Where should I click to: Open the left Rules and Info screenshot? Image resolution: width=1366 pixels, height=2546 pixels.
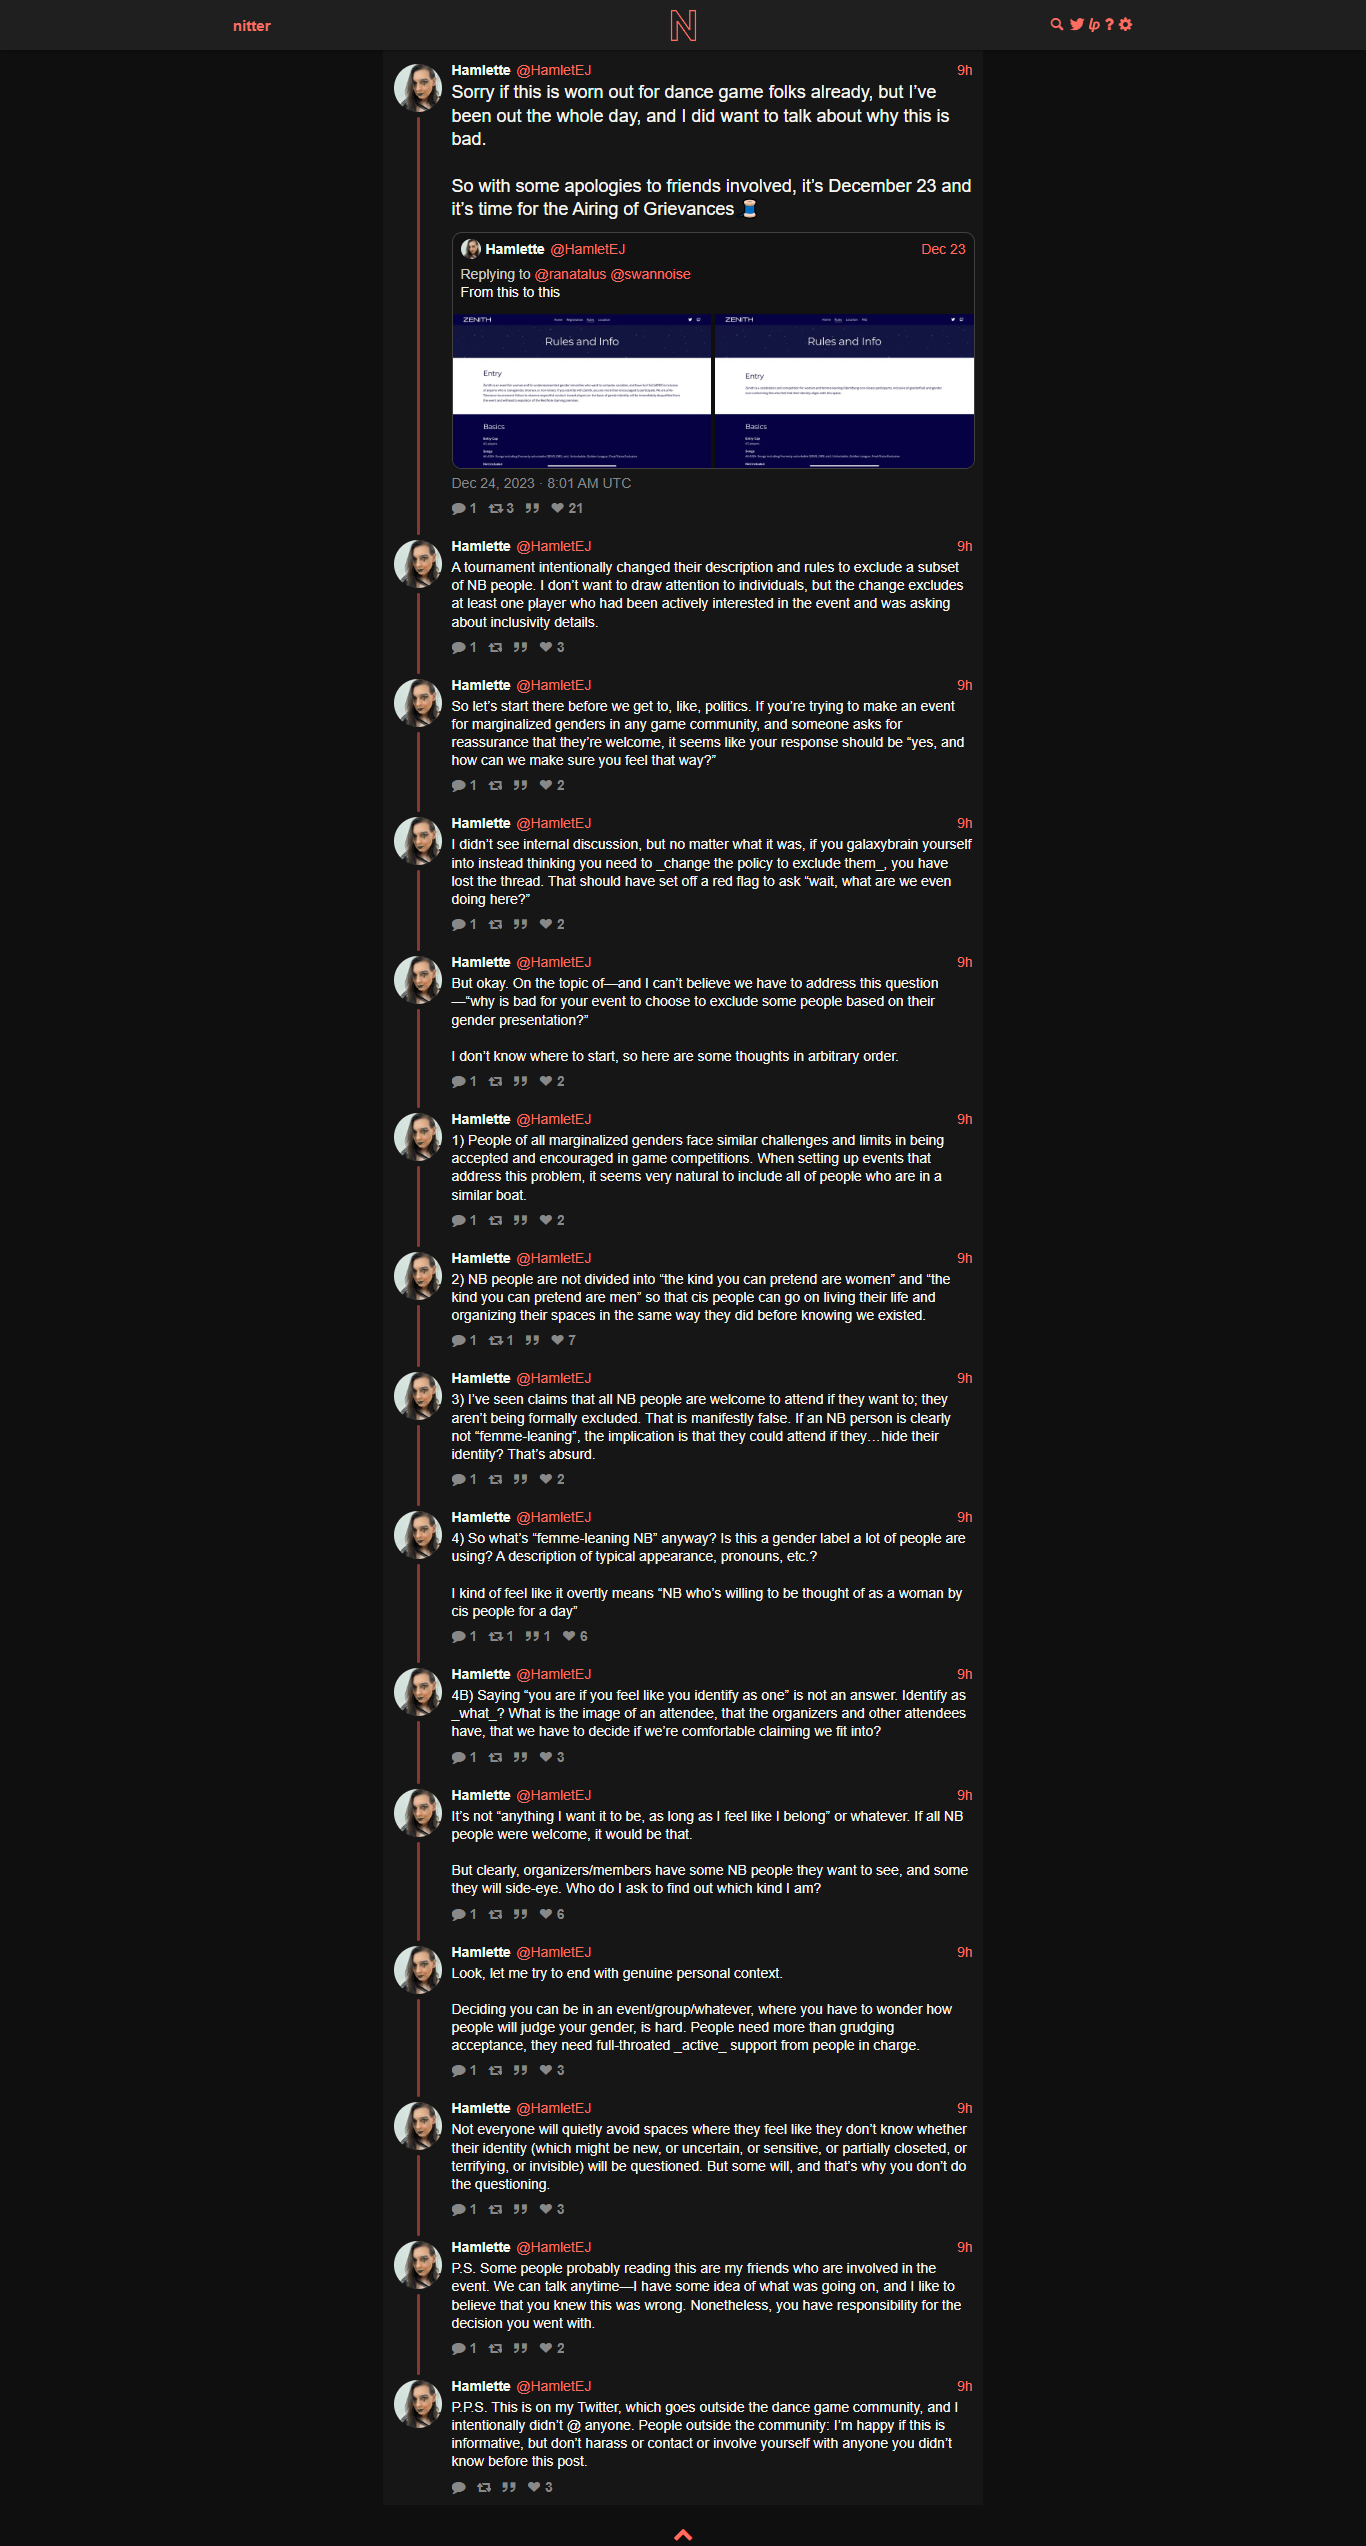pyautogui.click(x=582, y=391)
